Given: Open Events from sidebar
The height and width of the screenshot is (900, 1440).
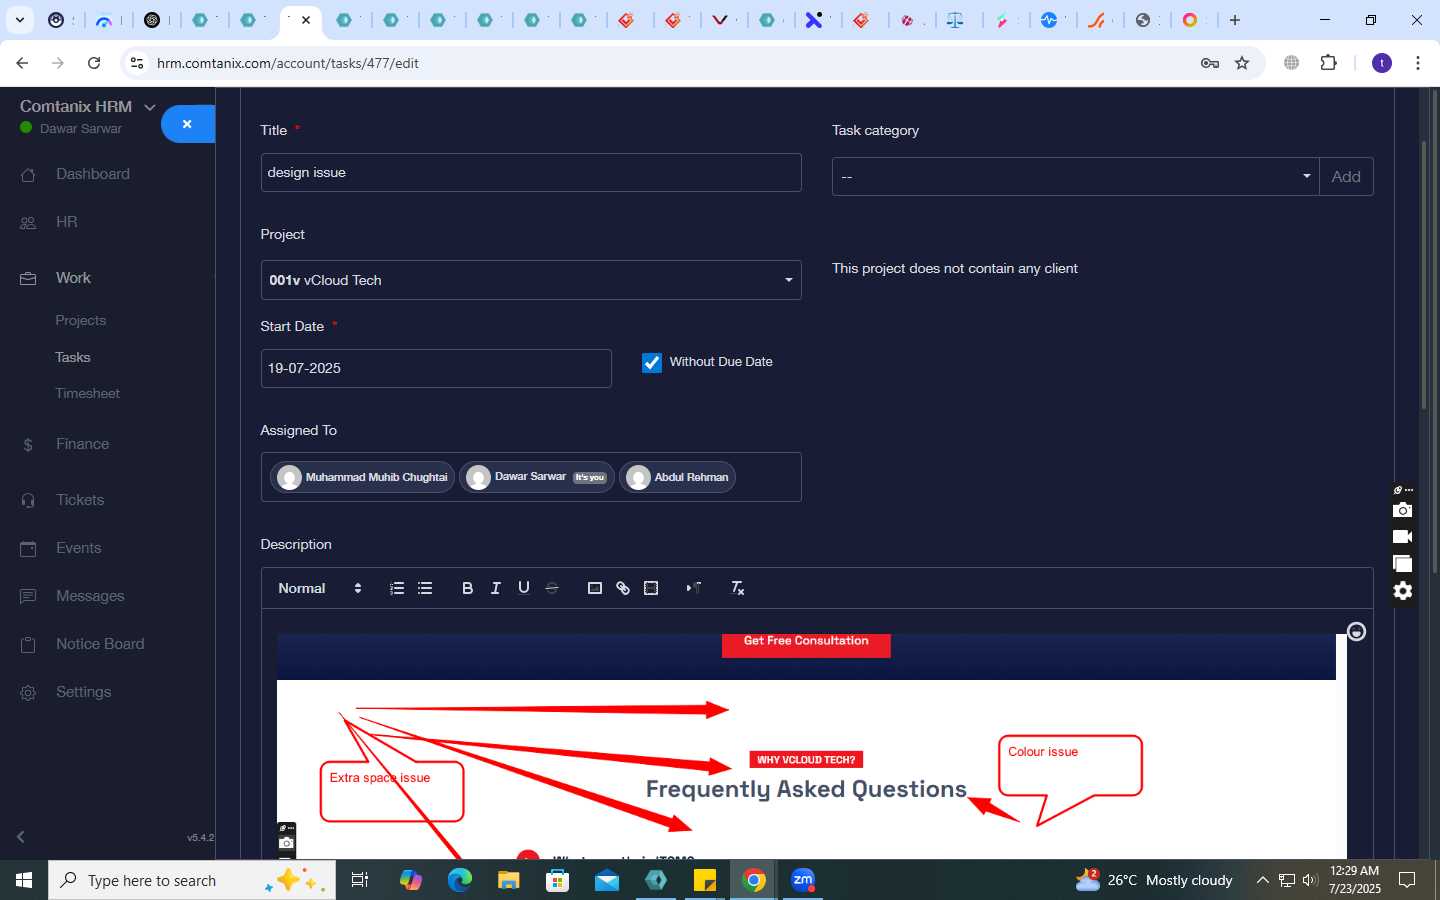Looking at the screenshot, I should point(79,548).
